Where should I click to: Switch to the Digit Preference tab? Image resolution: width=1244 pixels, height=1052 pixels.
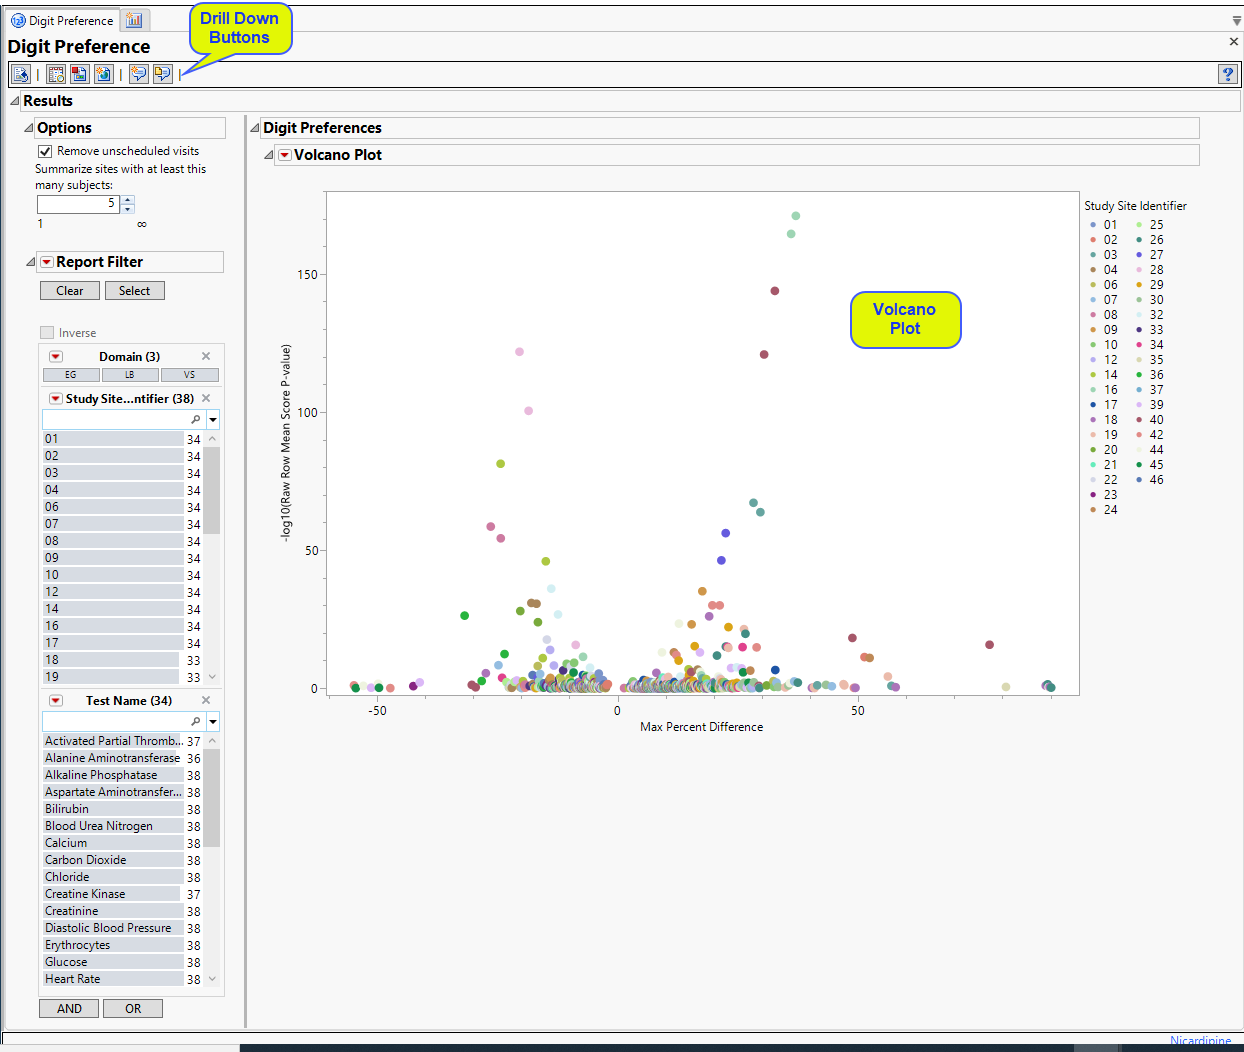[62, 20]
